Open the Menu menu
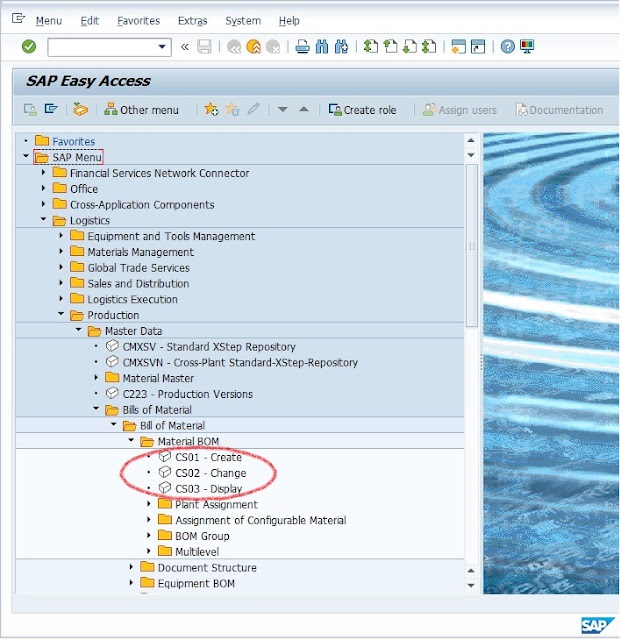Image resolution: width=621 pixels, height=640 pixels. (x=49, y=20)
